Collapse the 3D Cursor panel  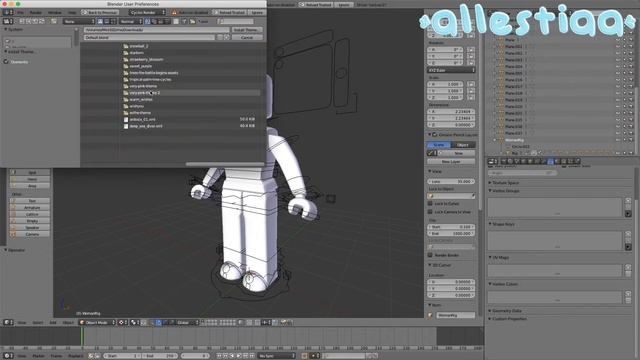click(x=429, y=265)
